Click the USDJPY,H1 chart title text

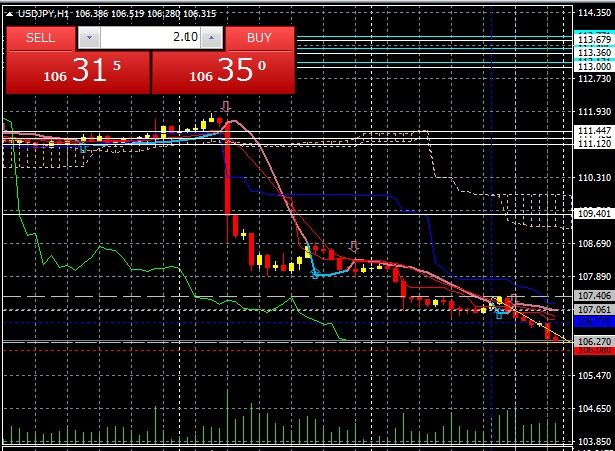[x=44, y=14]
